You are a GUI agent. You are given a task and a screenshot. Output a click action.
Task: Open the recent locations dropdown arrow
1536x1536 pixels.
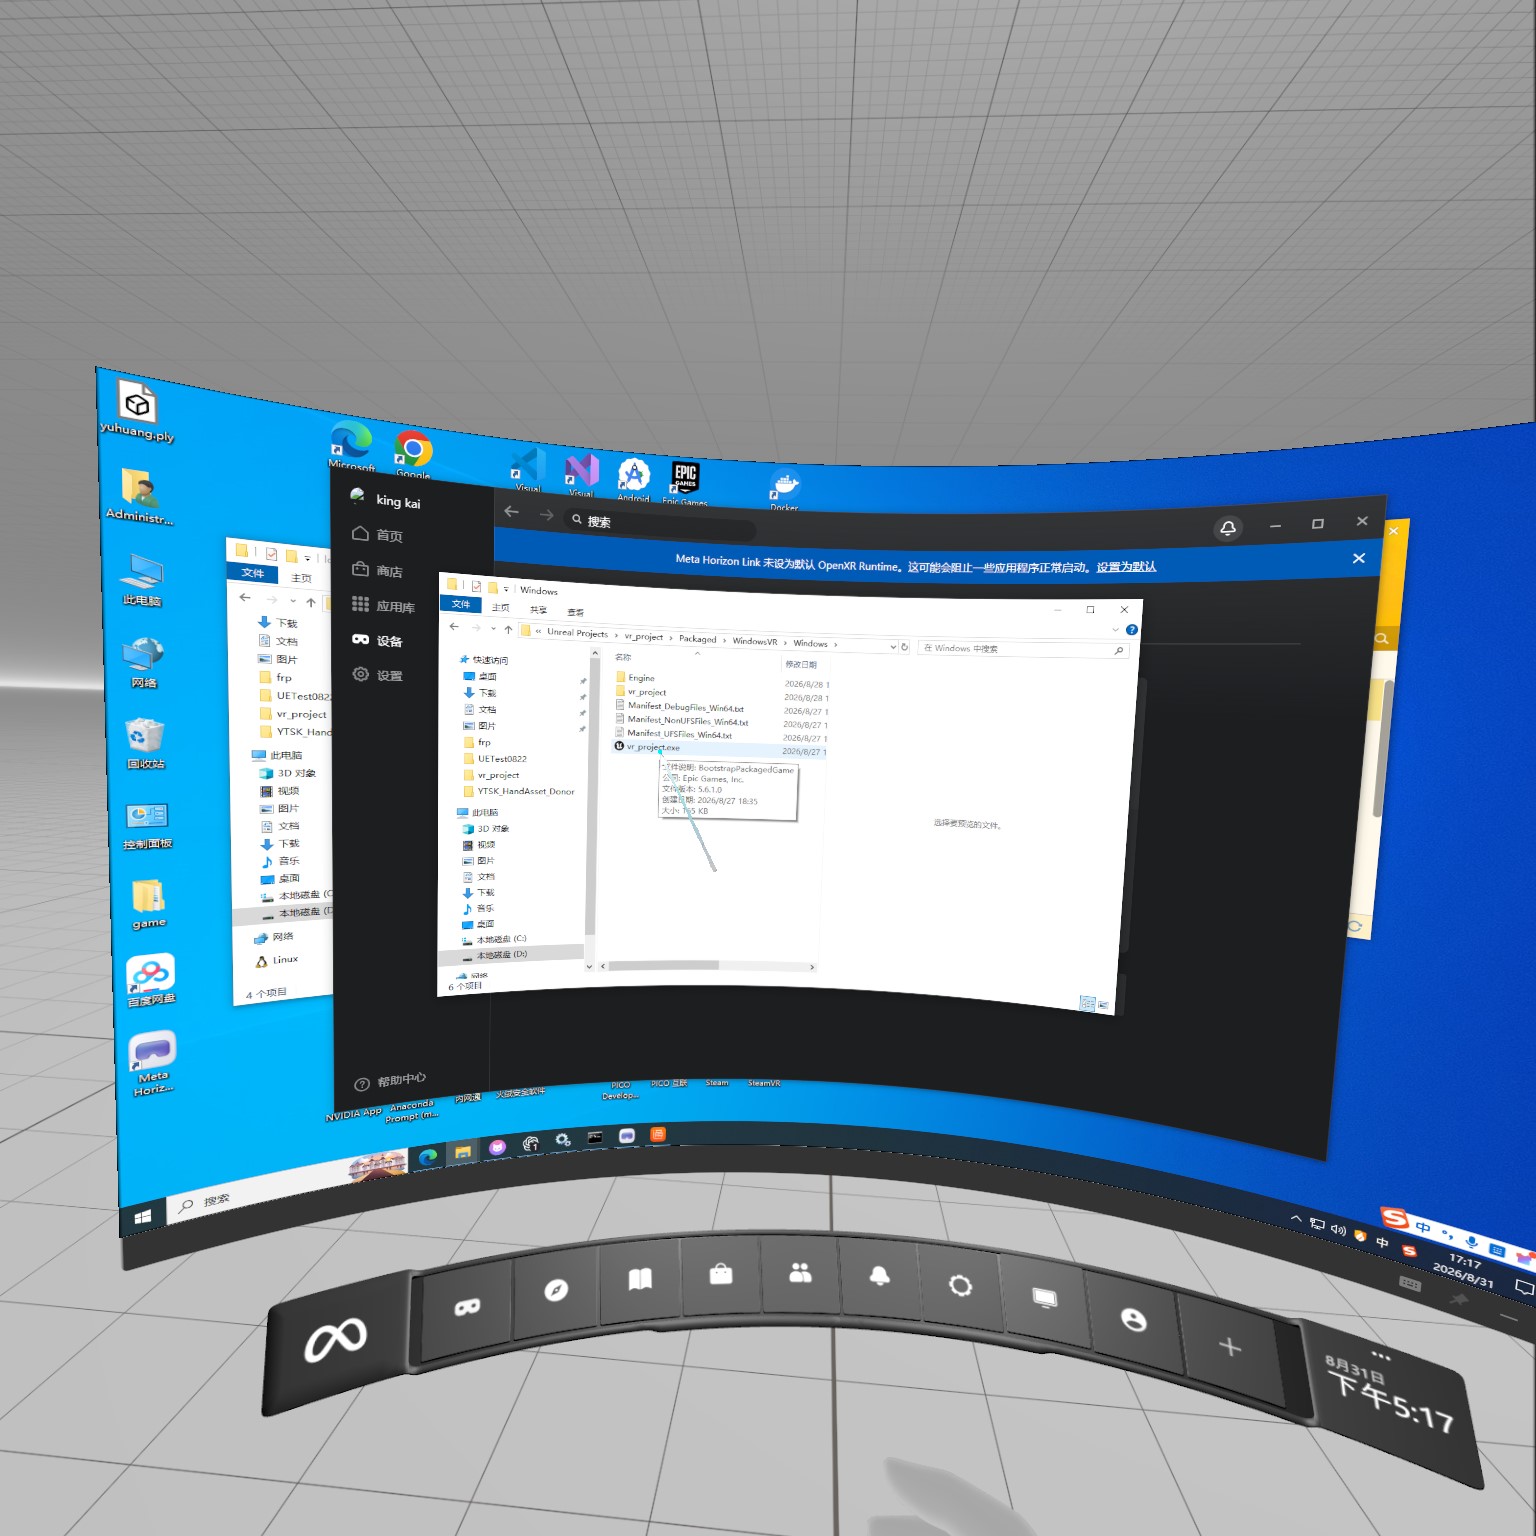[493, 629]
